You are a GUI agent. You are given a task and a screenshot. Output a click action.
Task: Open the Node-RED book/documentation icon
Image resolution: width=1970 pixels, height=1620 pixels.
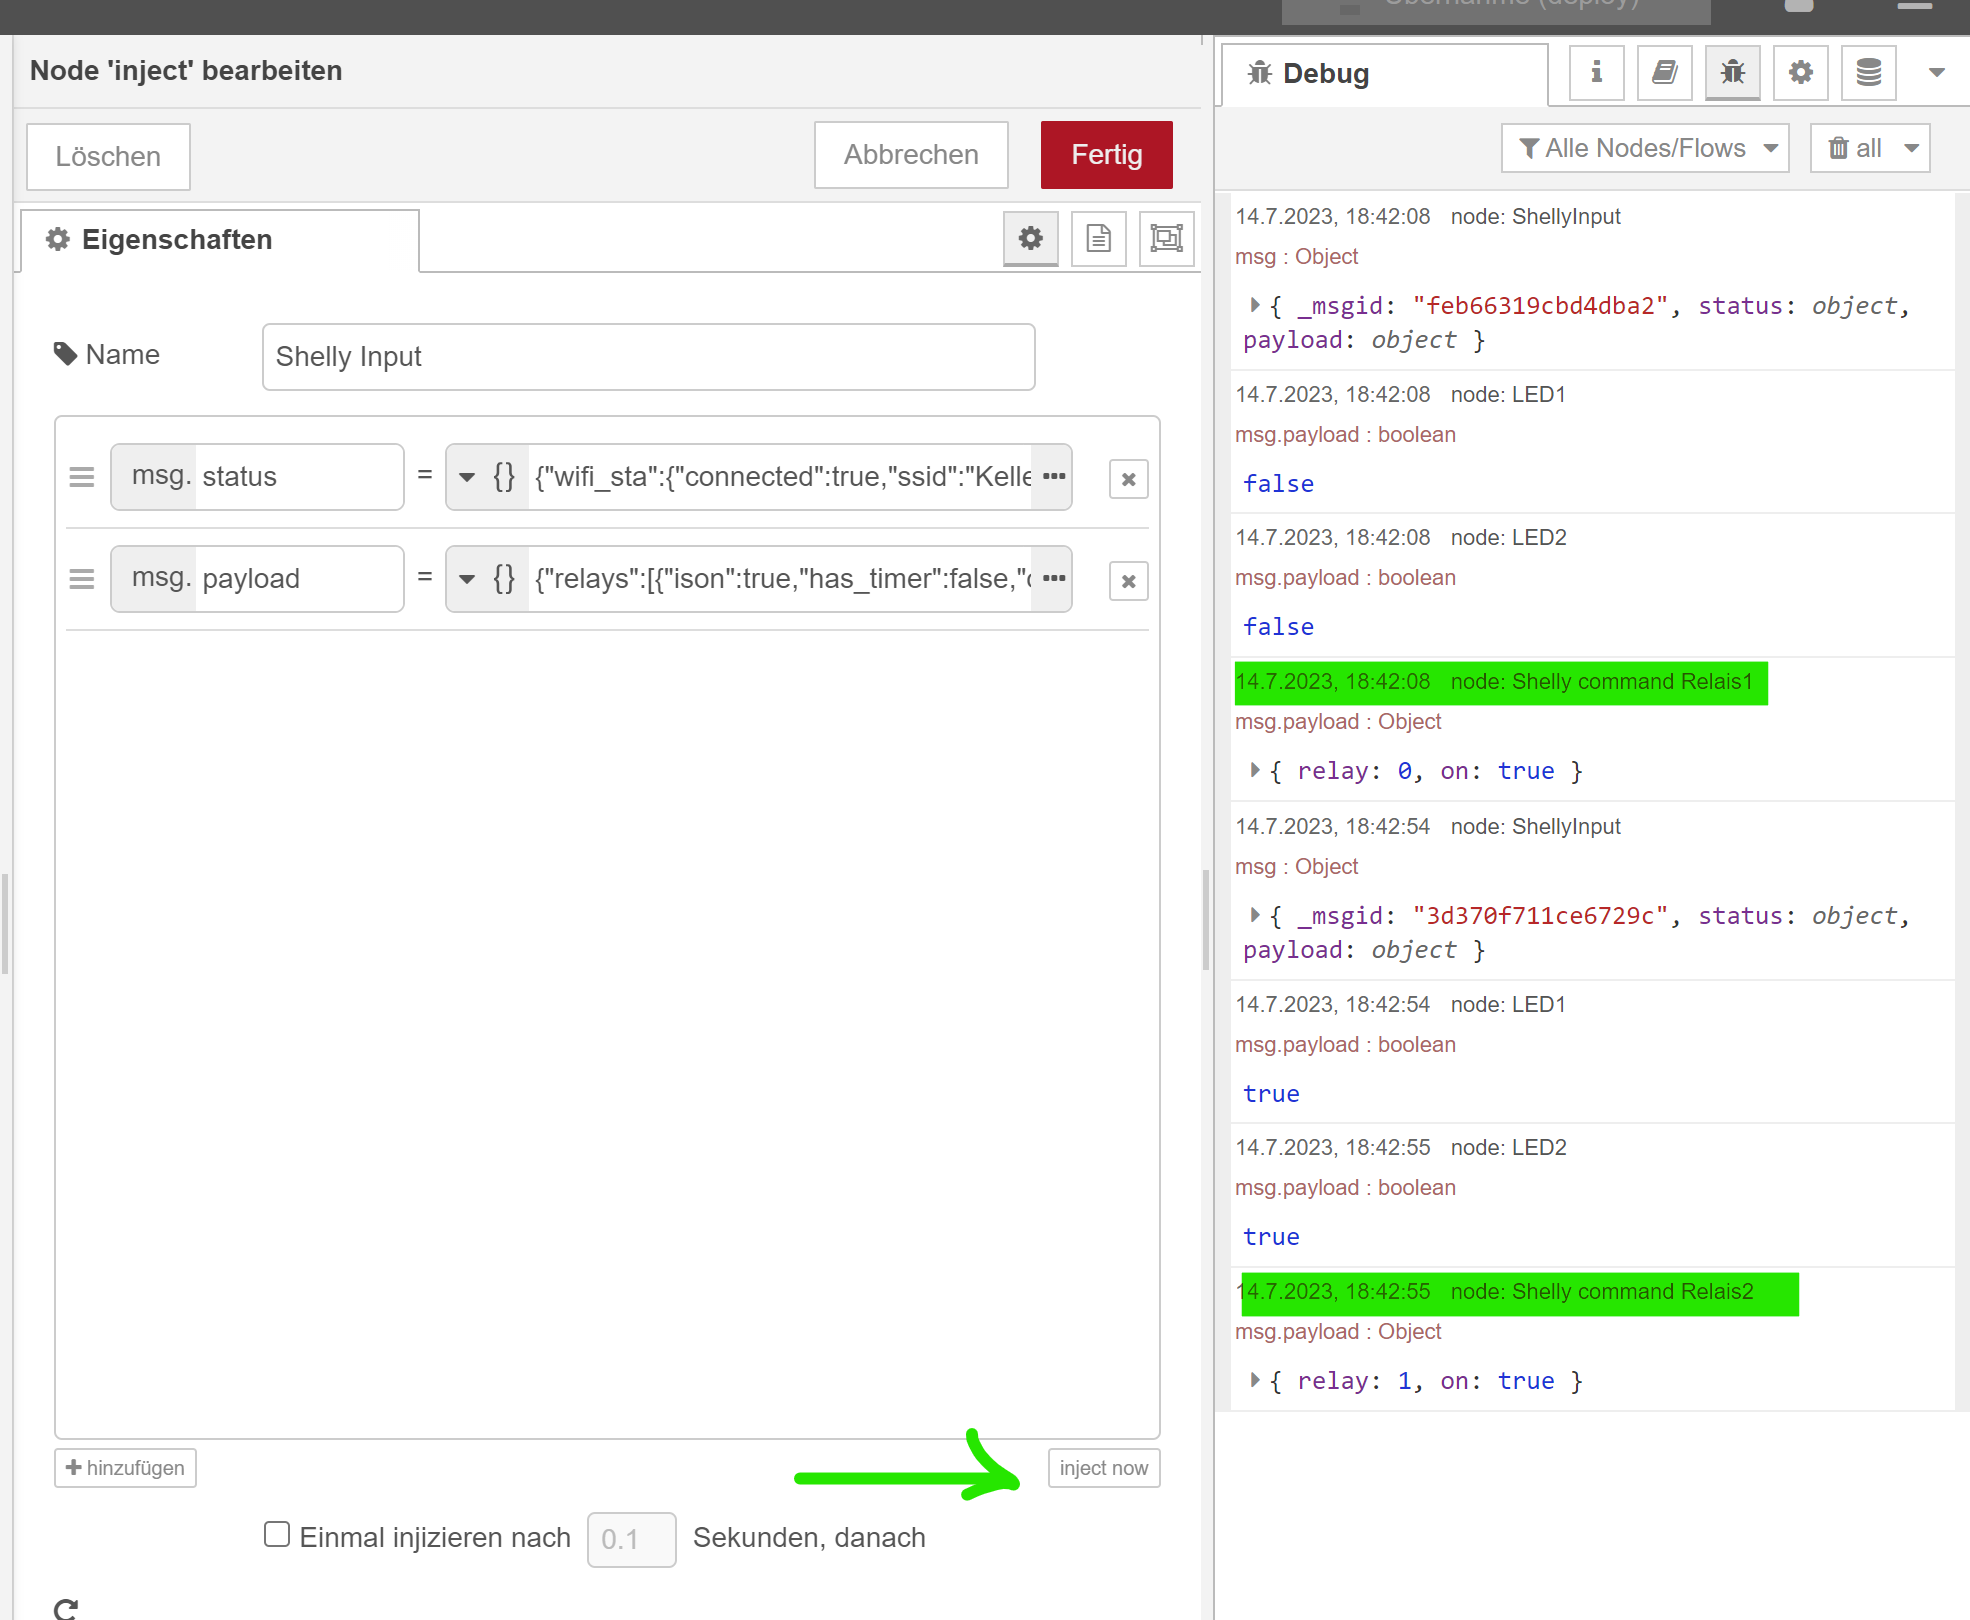coord(1662,72)
